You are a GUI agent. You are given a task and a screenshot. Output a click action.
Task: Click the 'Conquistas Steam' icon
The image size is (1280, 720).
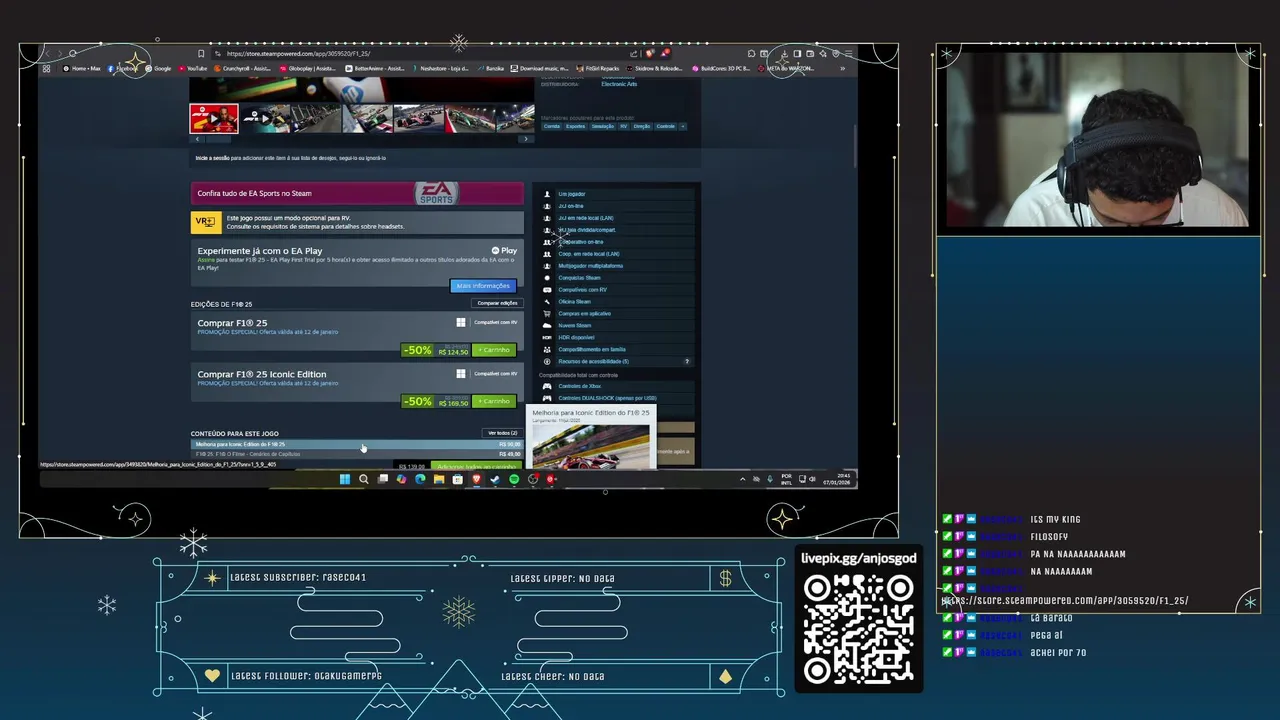(x=547, y=278)
